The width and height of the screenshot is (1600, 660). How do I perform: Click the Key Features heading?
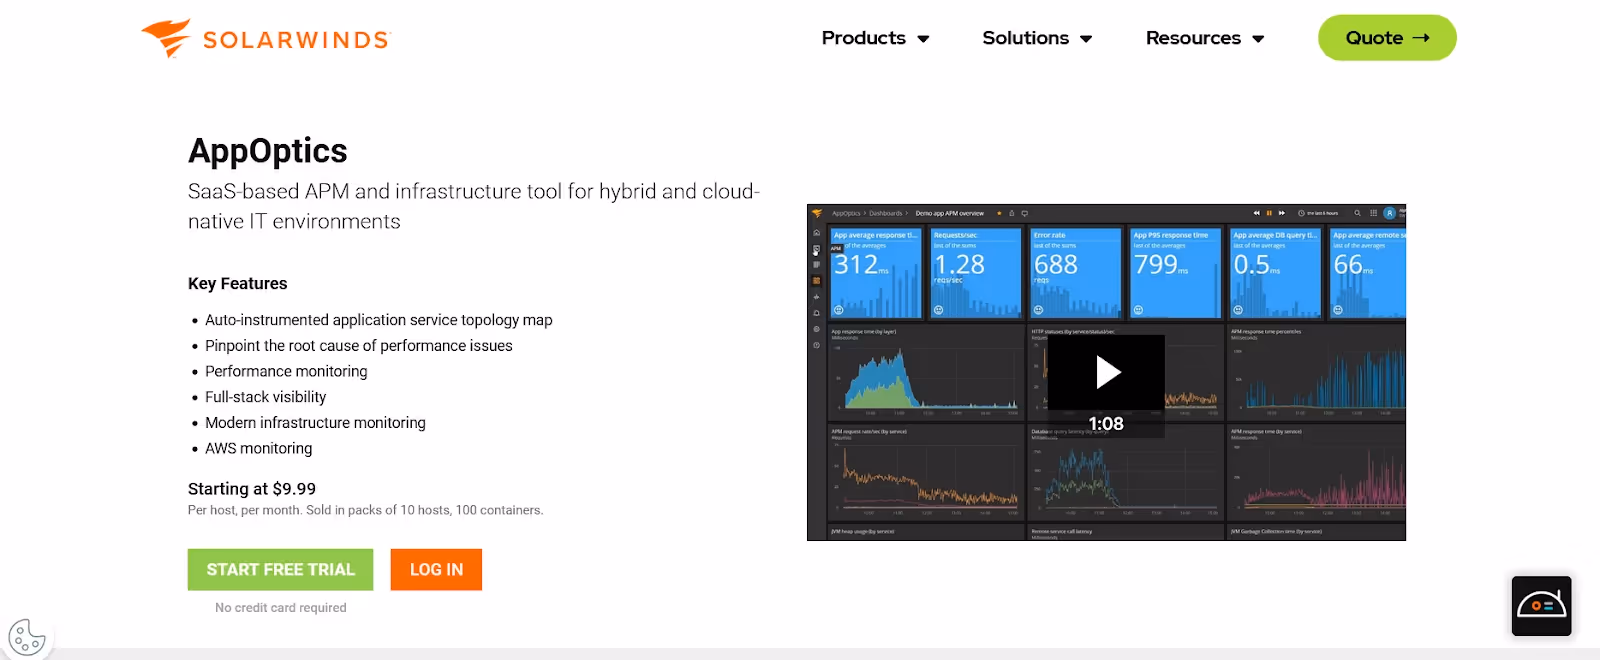238,284
